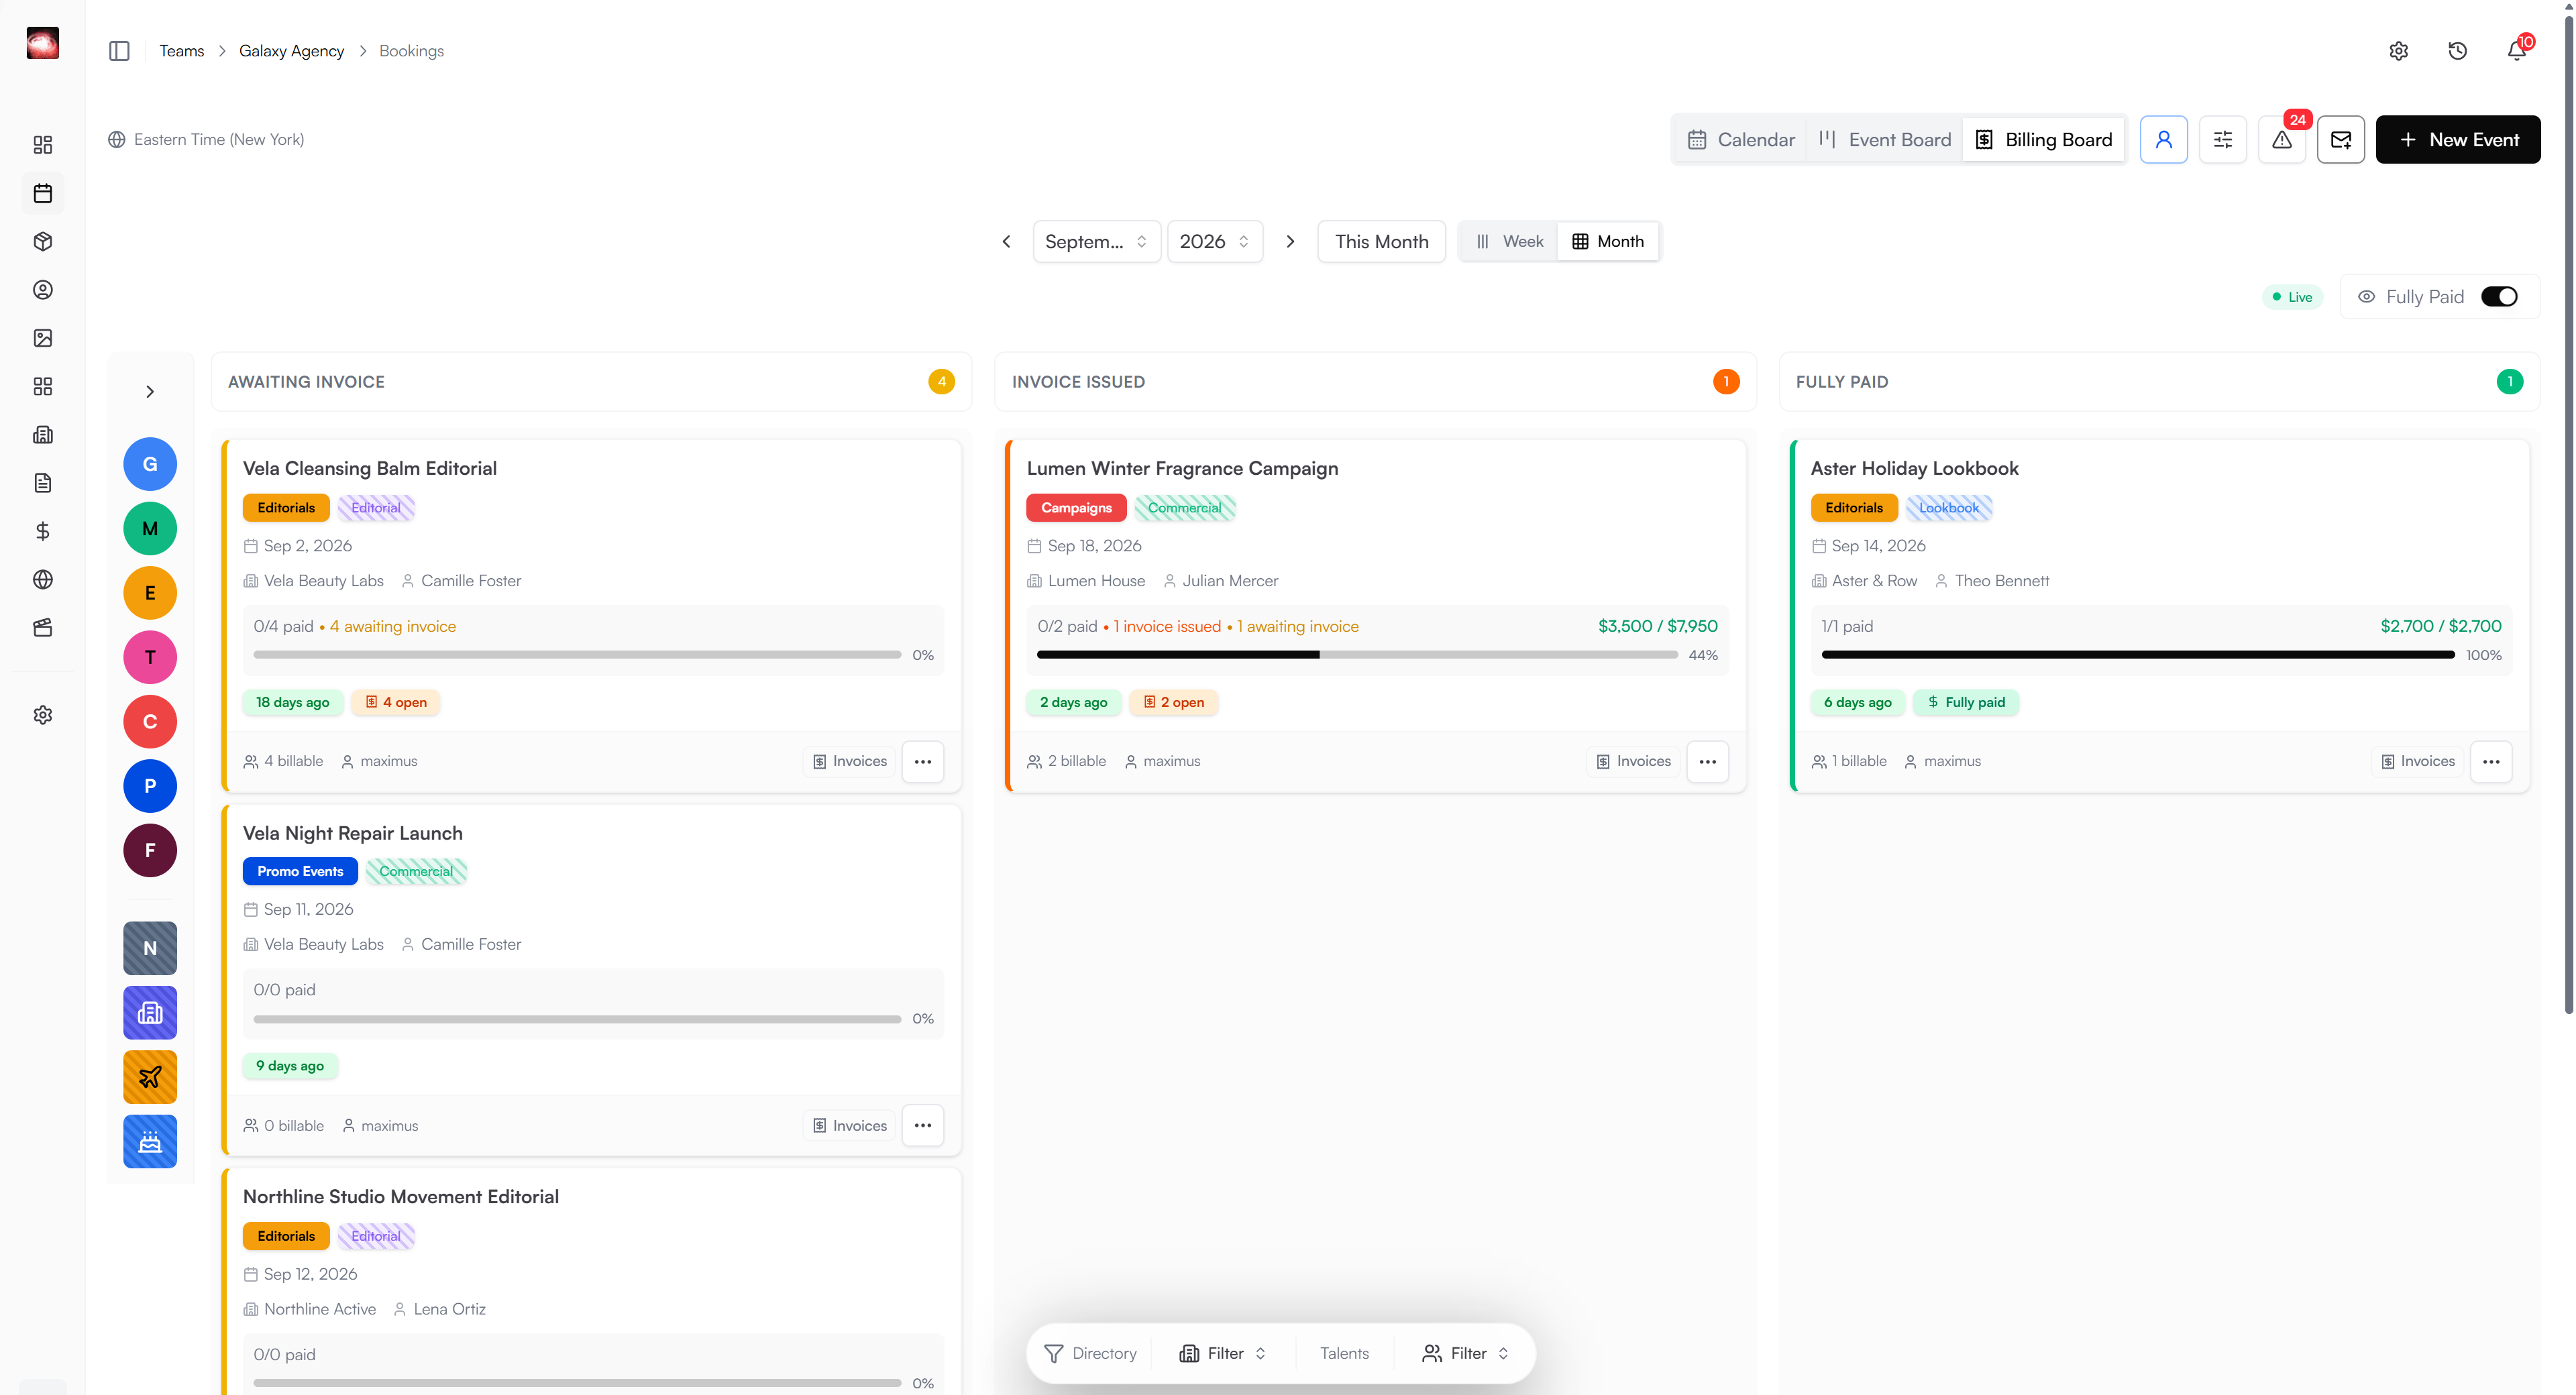Select avatar F in talent rail
Screen dimensions: 2576x1395
150,850
